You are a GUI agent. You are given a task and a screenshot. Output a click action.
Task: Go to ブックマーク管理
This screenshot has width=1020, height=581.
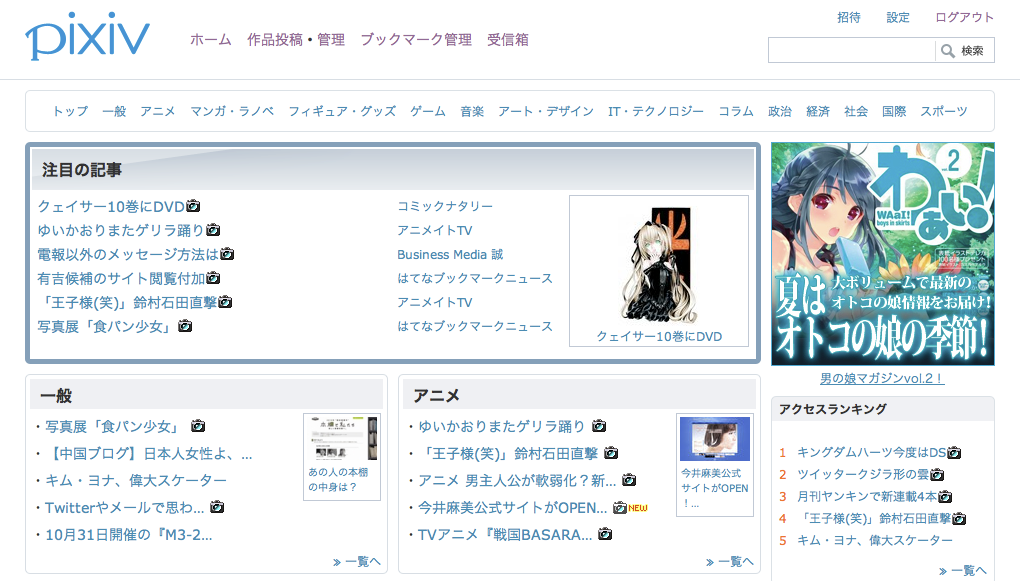[416, 40]
